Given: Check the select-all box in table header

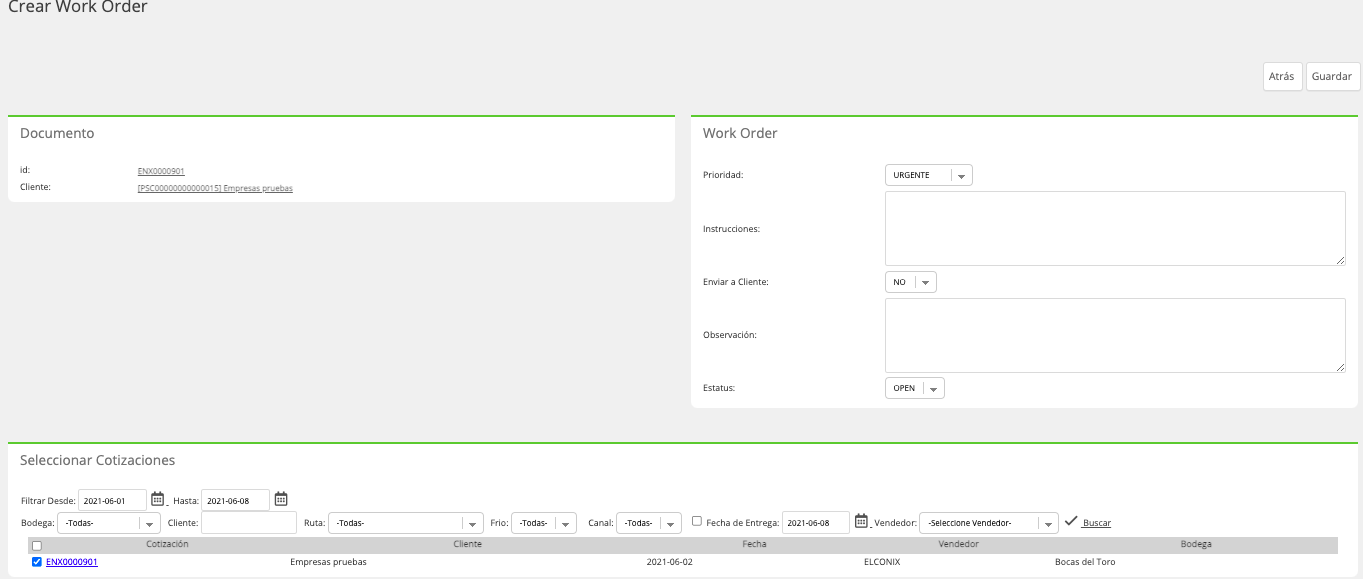Looking at the screenshot, I should [x=37, y=546].
